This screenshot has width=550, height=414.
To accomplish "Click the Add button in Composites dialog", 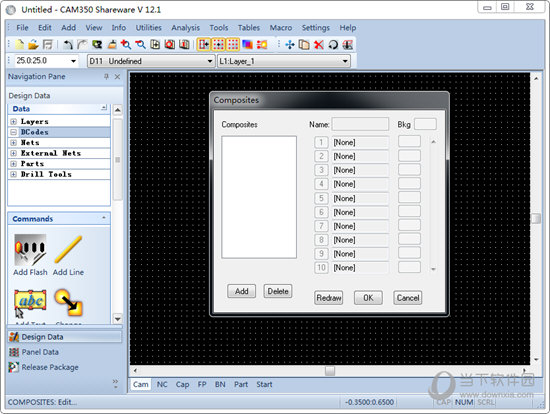I will tap(241, 291).
